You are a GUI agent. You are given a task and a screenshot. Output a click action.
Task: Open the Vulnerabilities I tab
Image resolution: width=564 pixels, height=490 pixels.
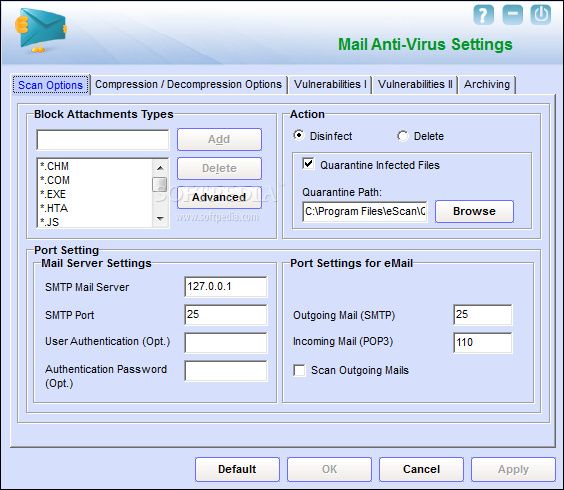coord(330,84)
